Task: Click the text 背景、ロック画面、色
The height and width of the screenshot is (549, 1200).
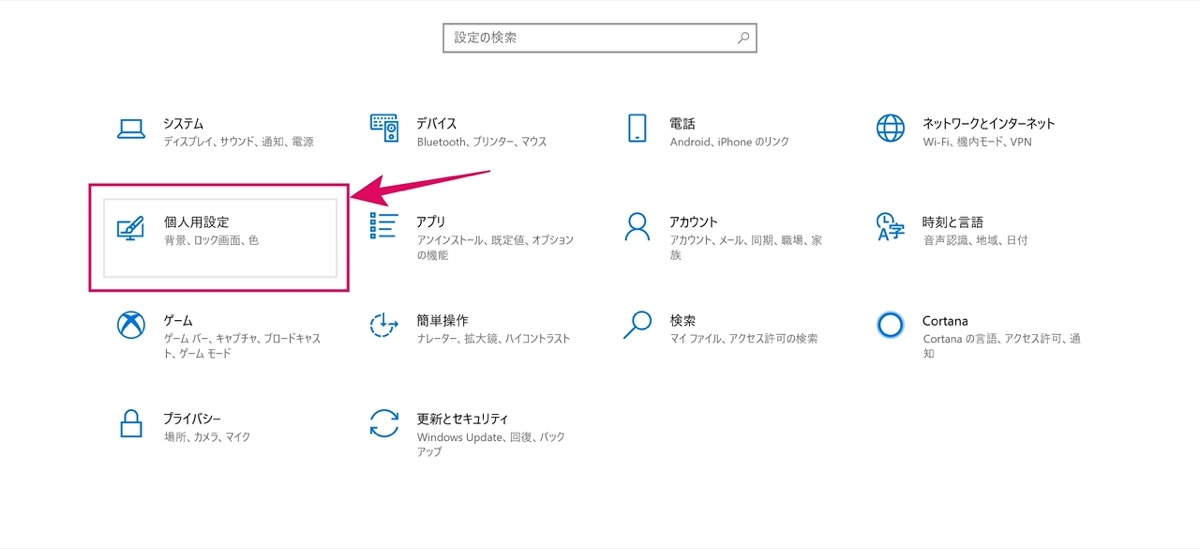Action: click(212, 240)
